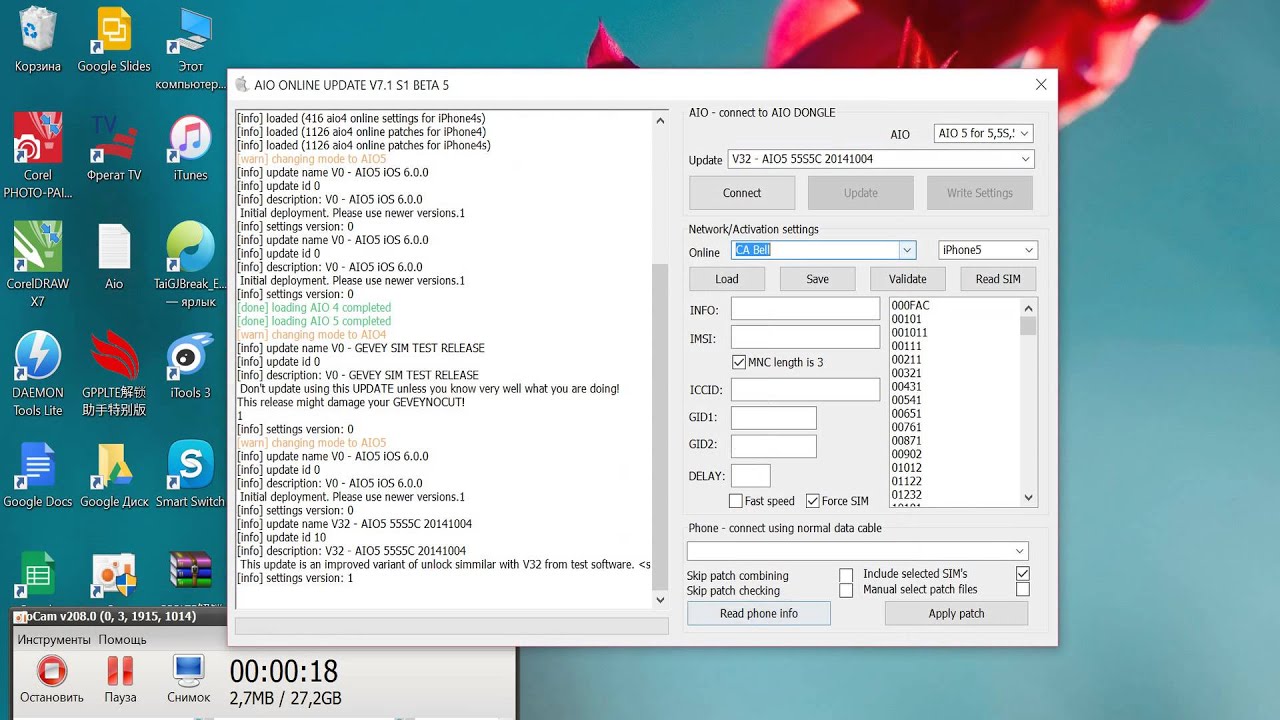Expand the Update V32 AIO5 dropdown
Viewport: 1280px width, 720px height.
pos(881,159)
